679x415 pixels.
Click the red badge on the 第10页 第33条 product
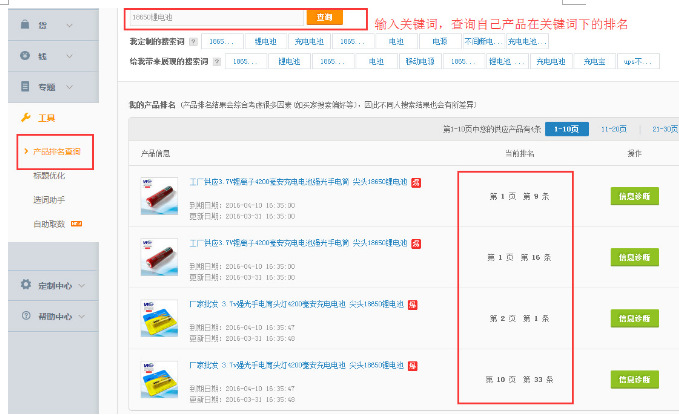pyautogui.click(x=413, y=366)
